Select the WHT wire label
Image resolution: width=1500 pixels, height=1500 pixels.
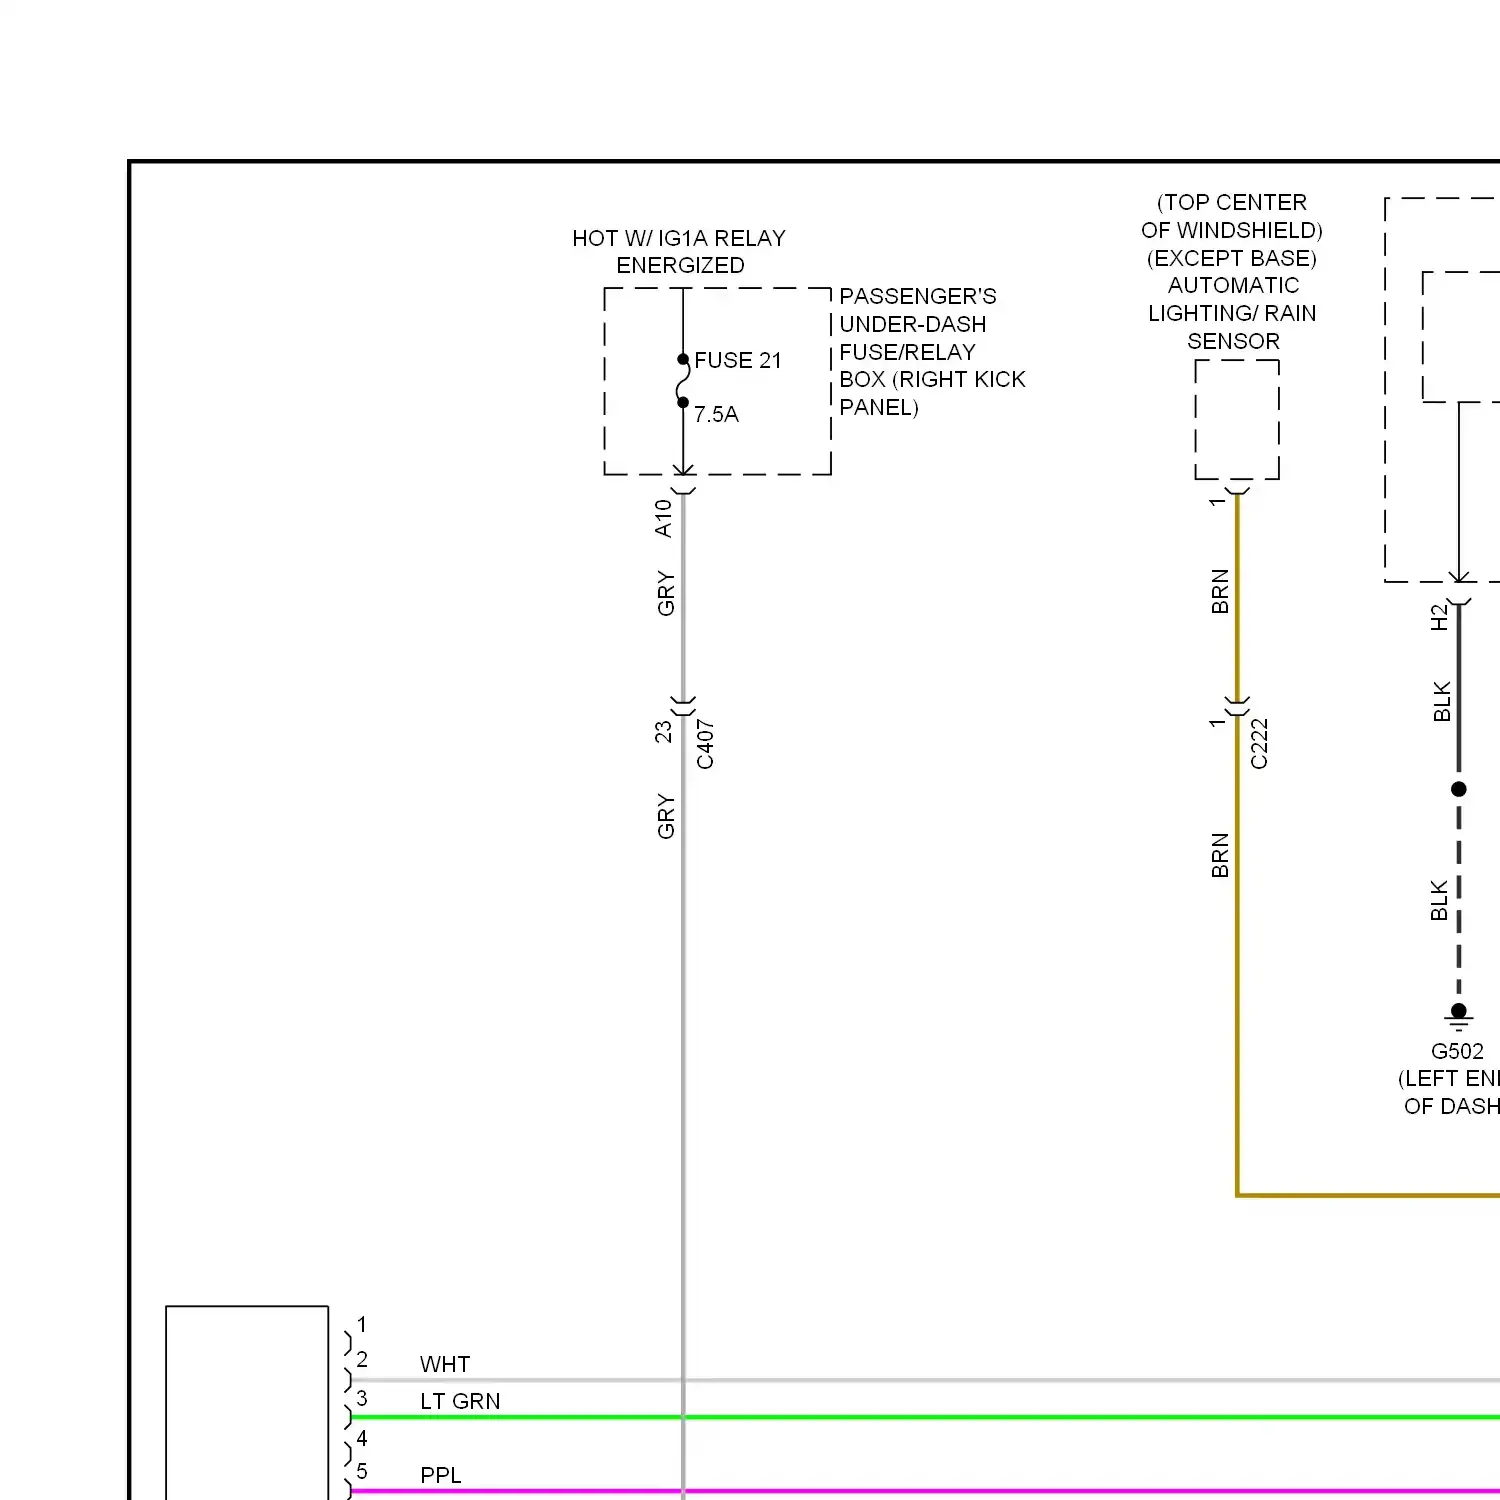click(445, 1365)
